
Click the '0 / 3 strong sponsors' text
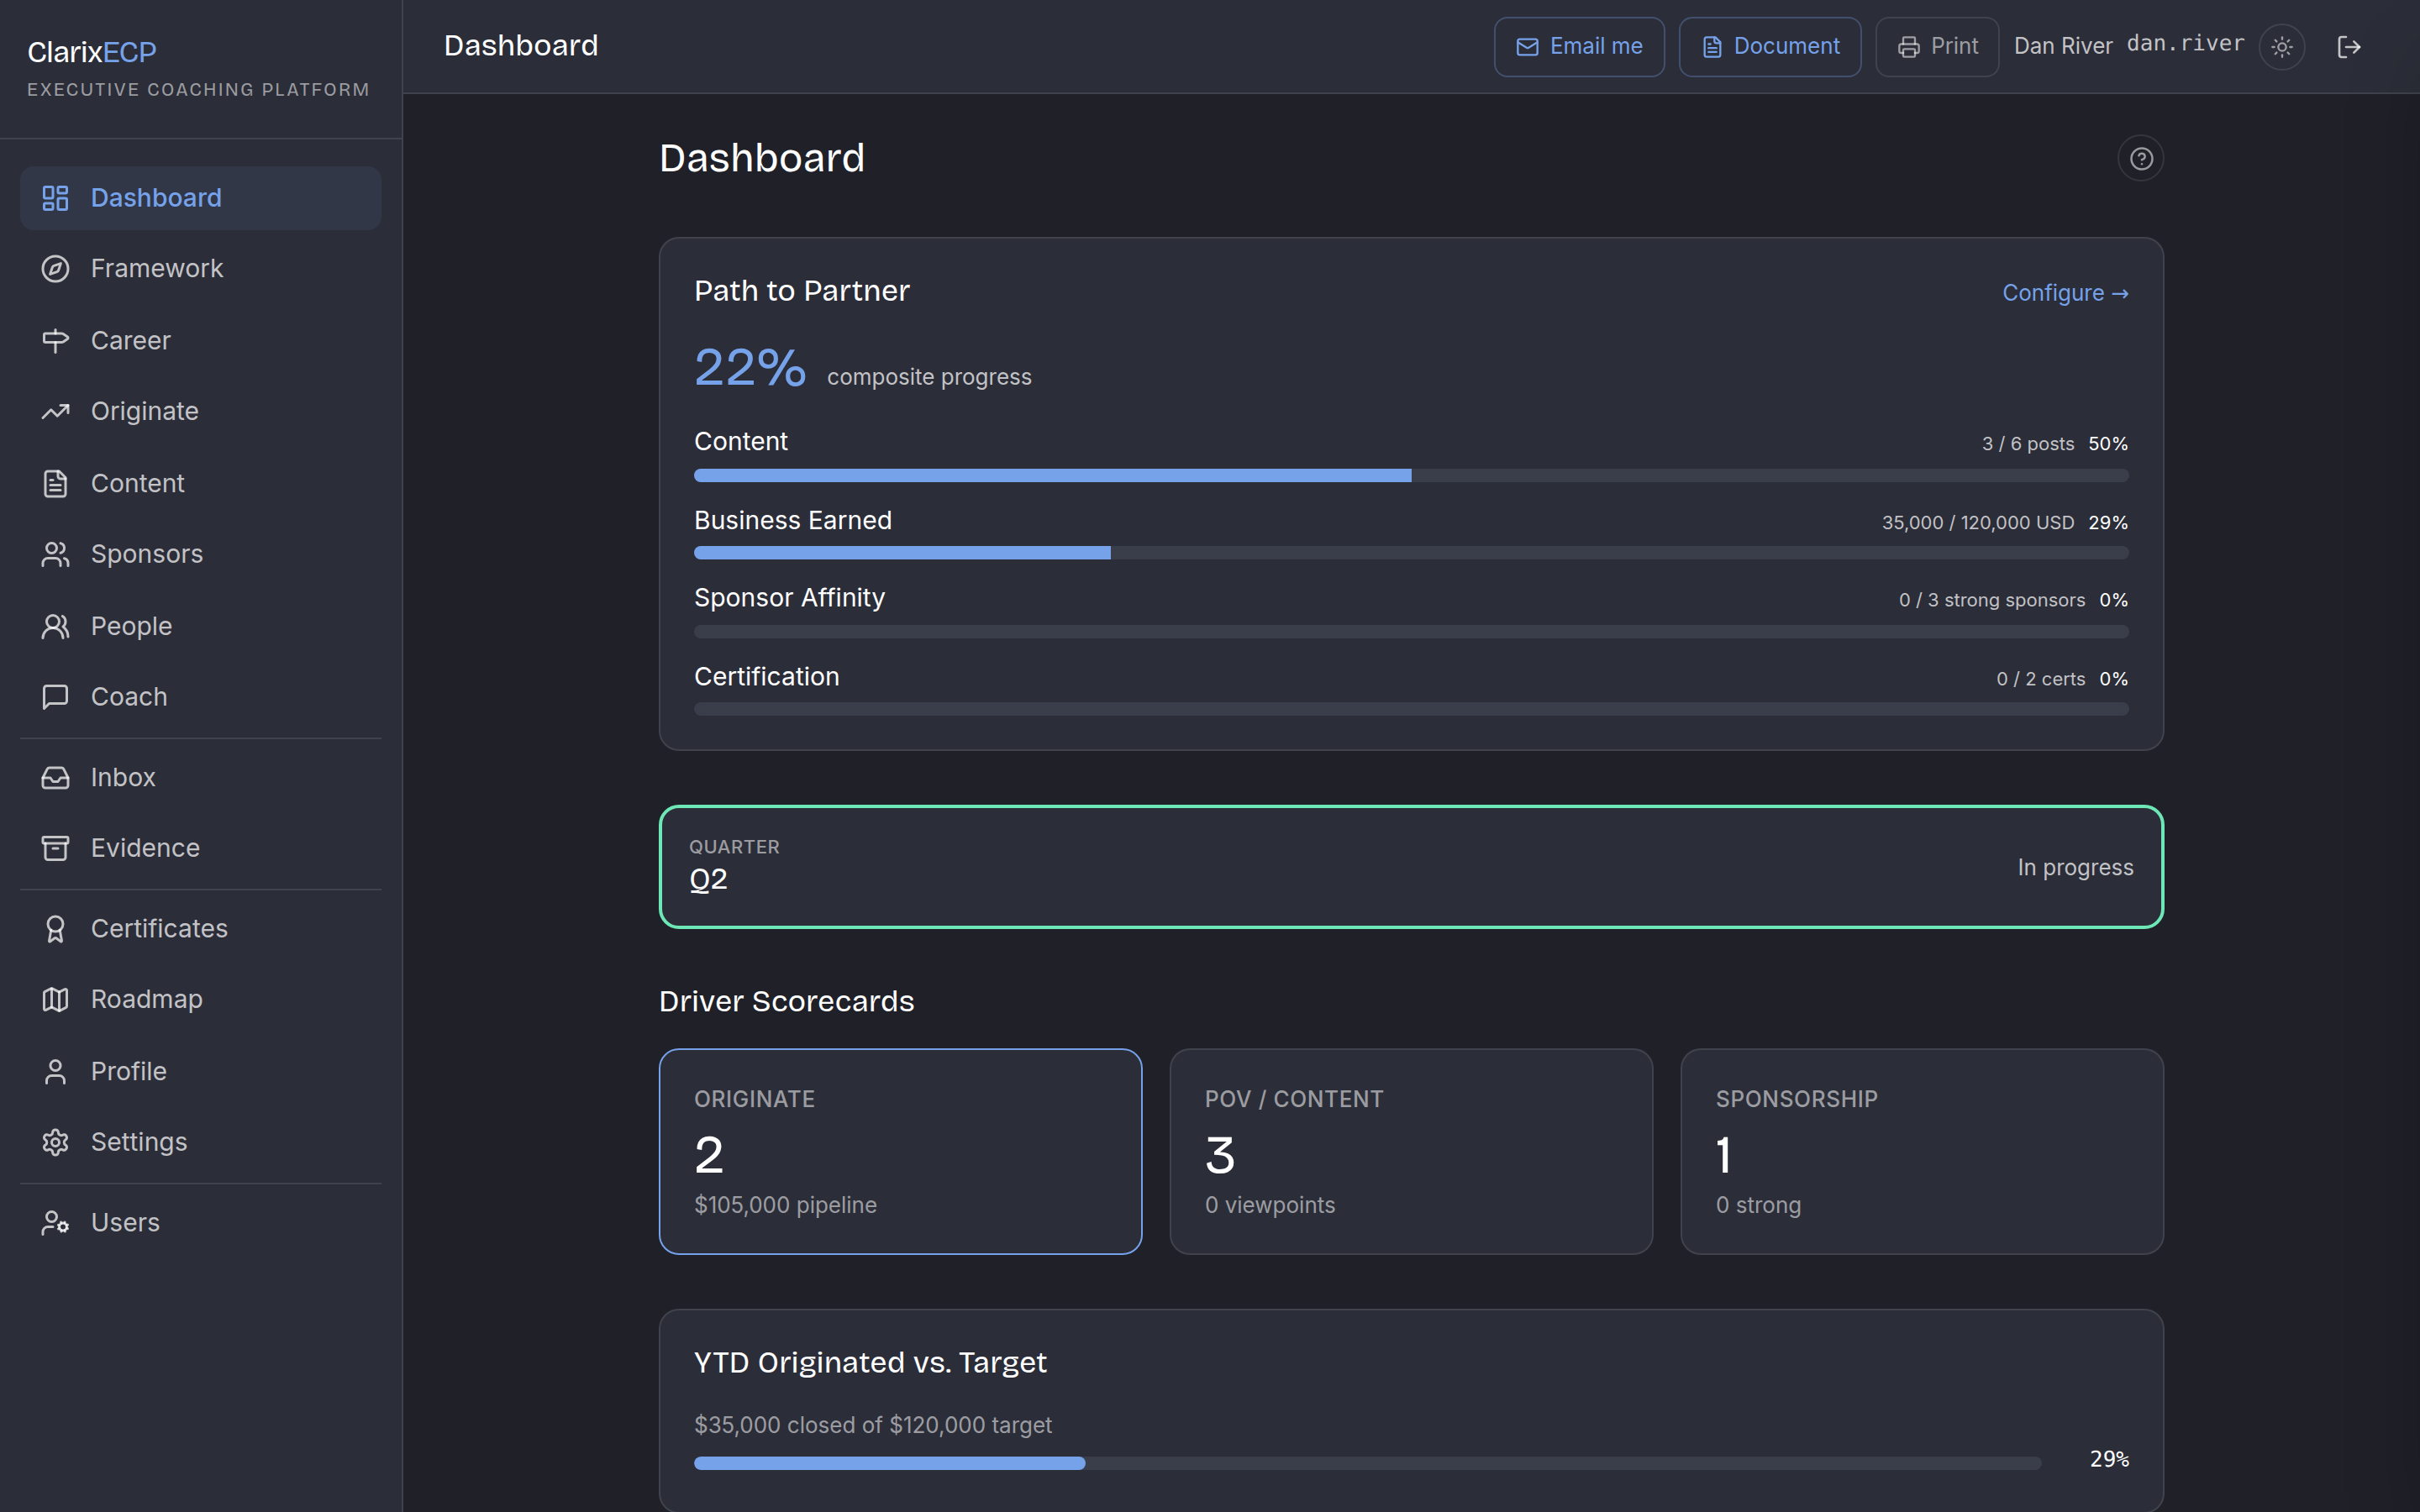pos(1992,600)
